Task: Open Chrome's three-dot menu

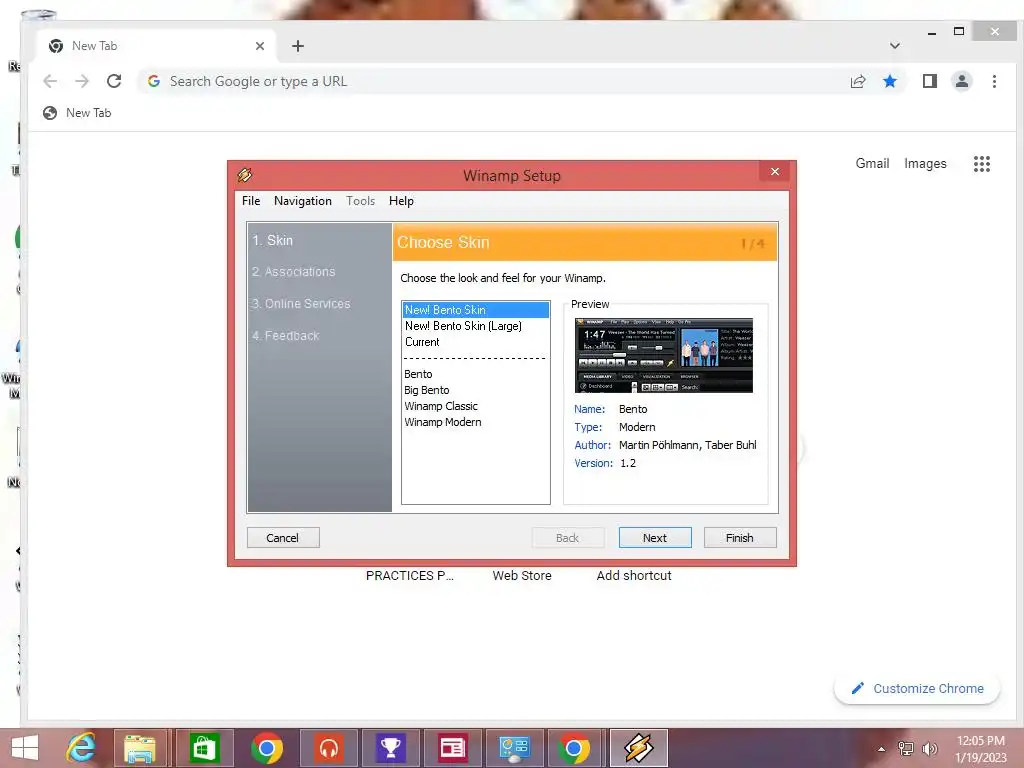Action: pos(994,81)
